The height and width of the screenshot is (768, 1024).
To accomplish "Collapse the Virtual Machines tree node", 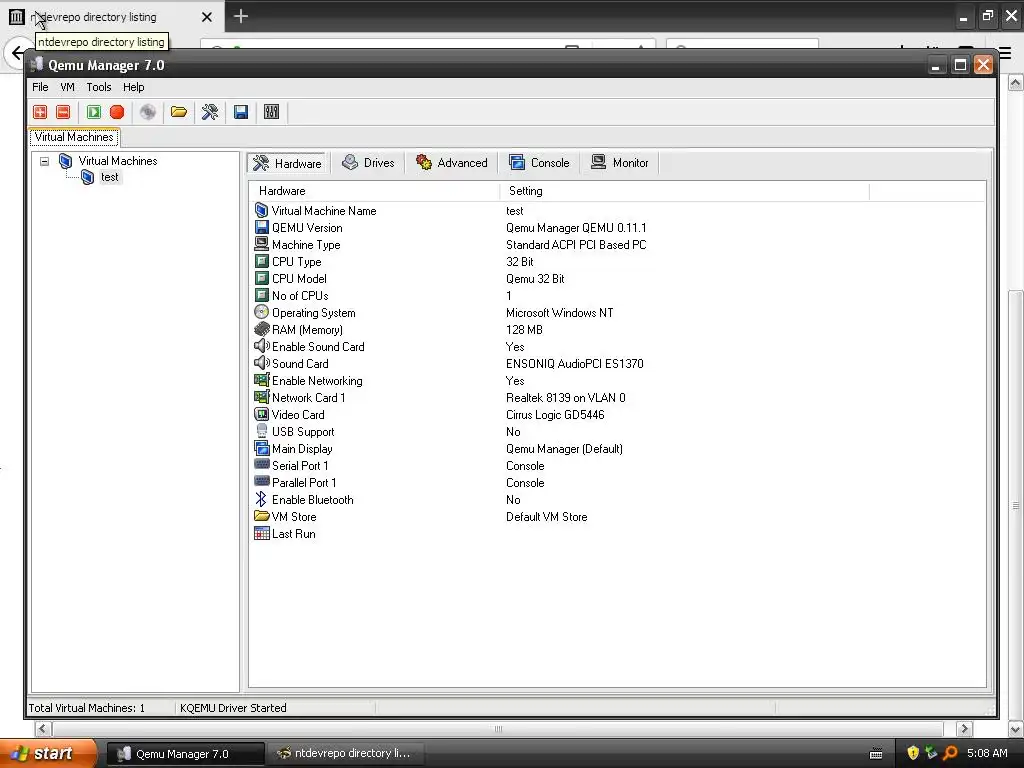I will click(x=44, y=161).
